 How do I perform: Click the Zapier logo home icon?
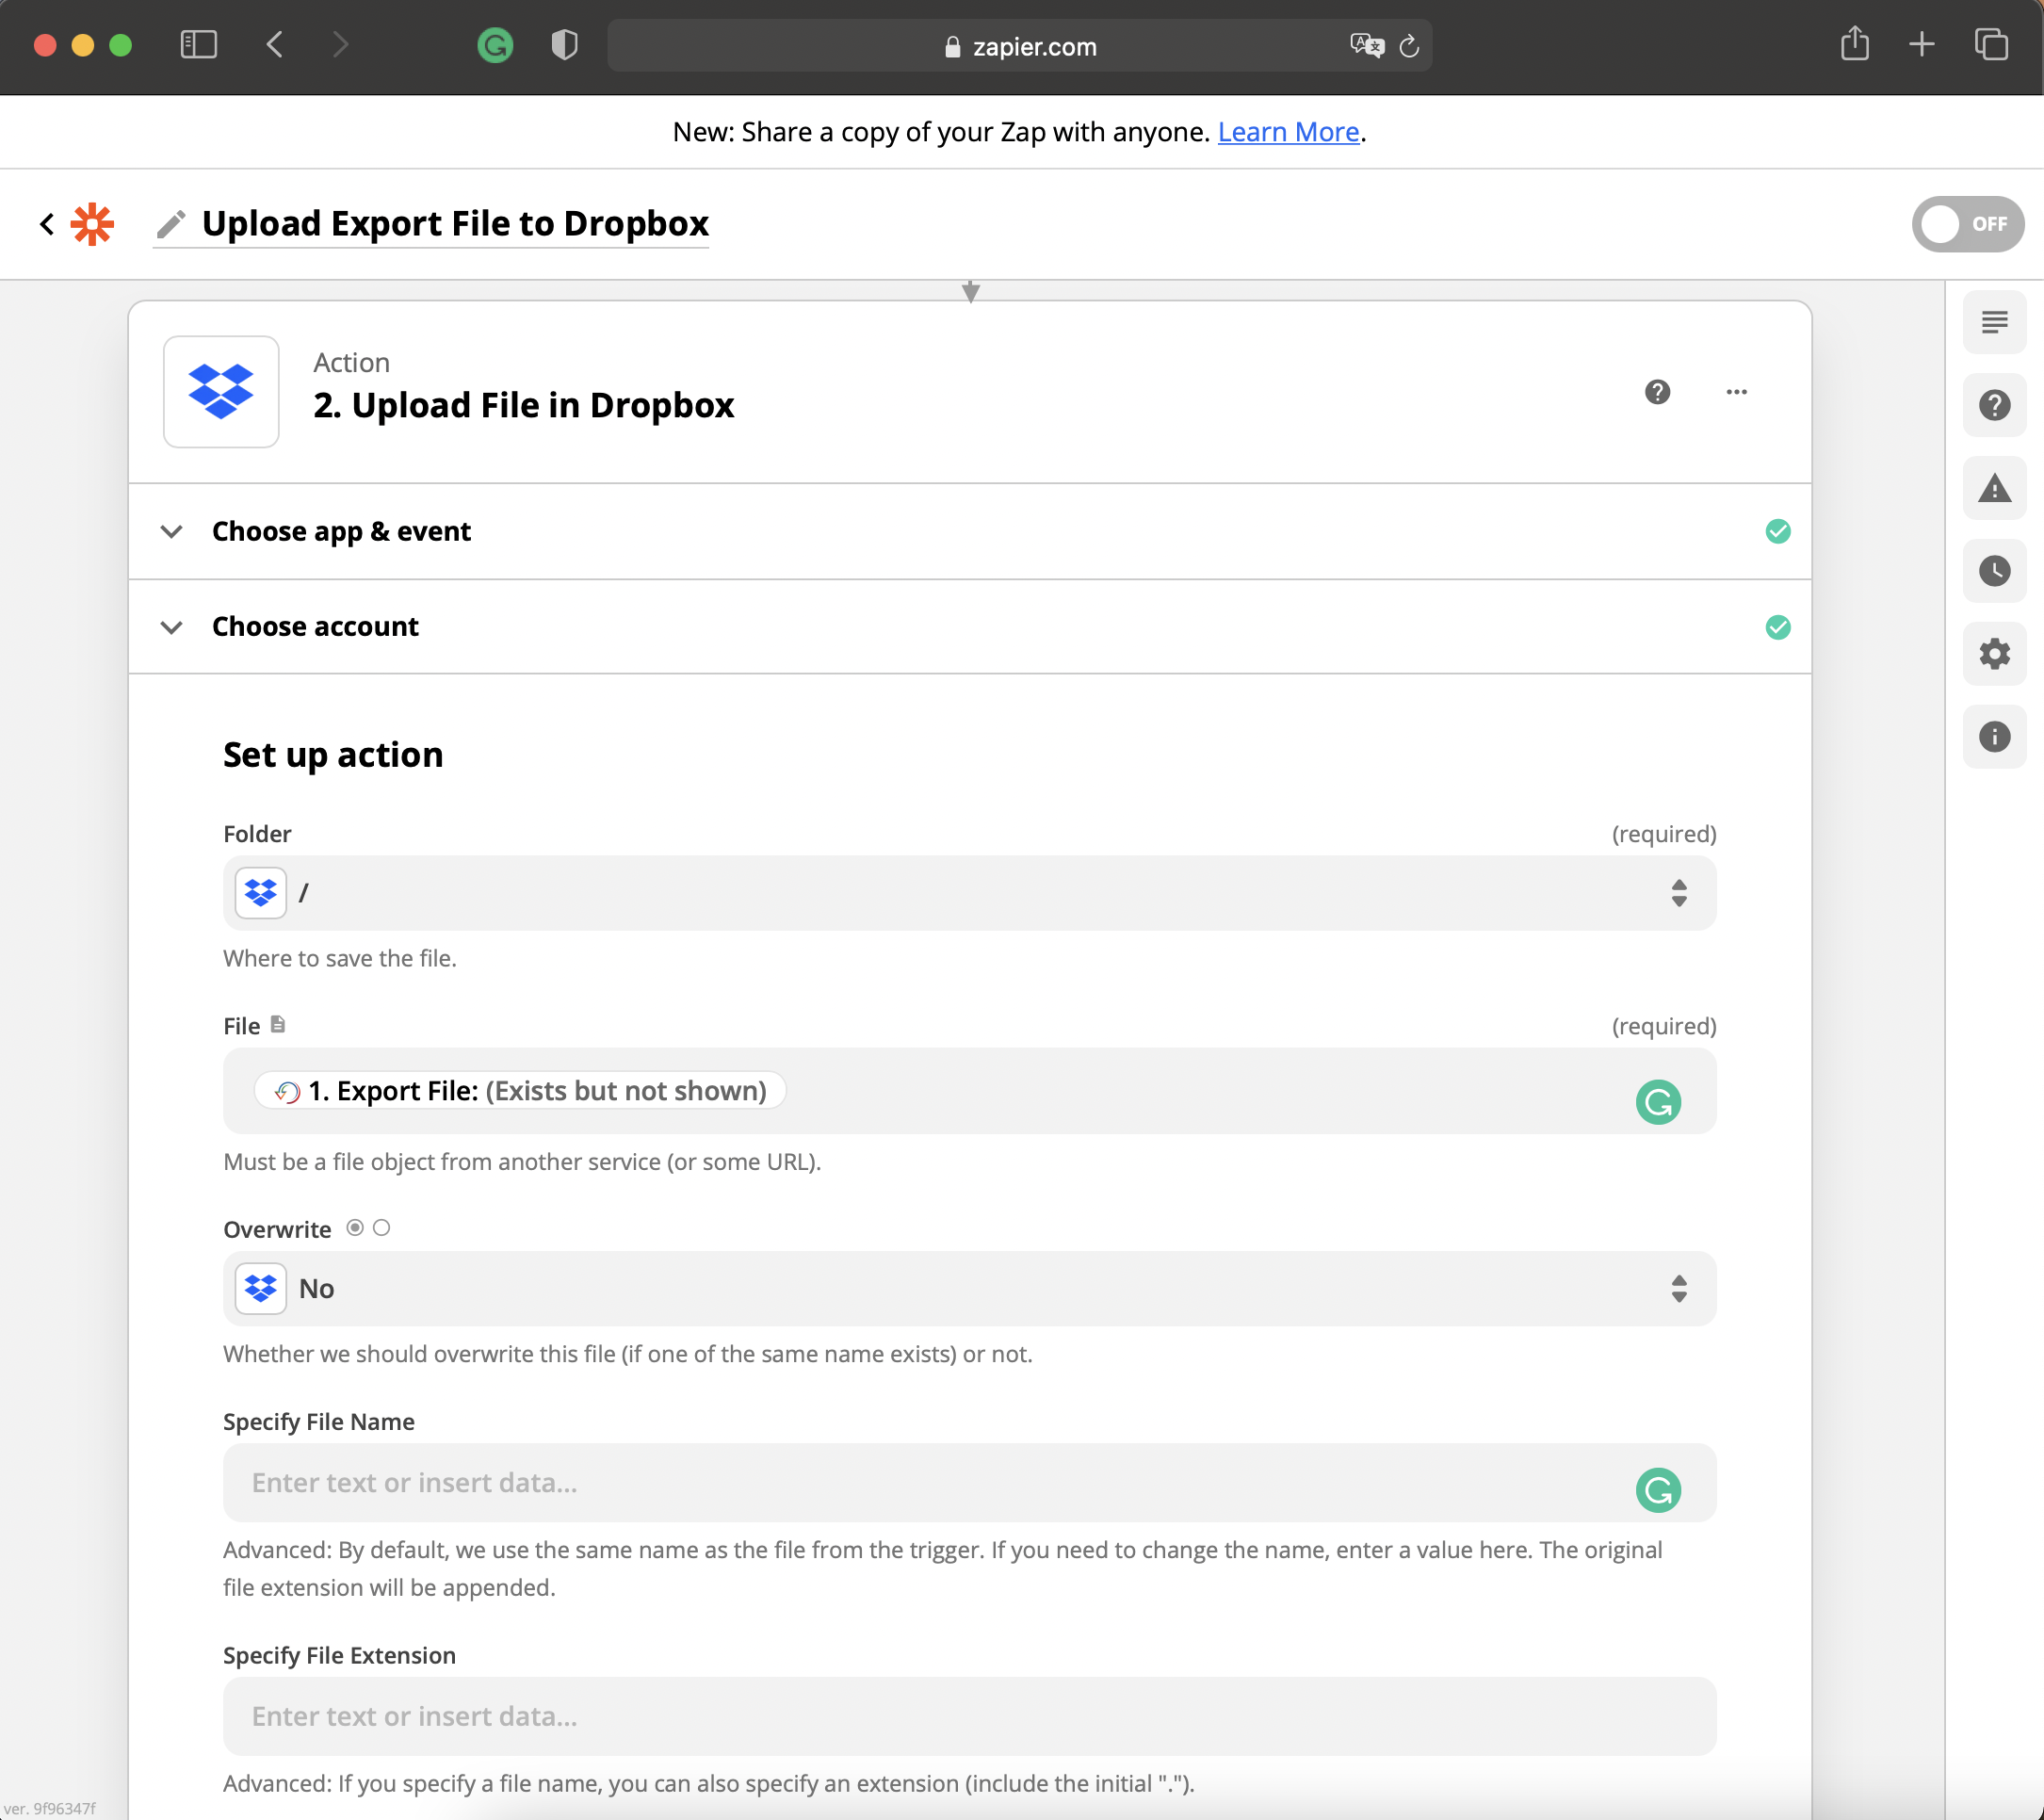point(92,224)
